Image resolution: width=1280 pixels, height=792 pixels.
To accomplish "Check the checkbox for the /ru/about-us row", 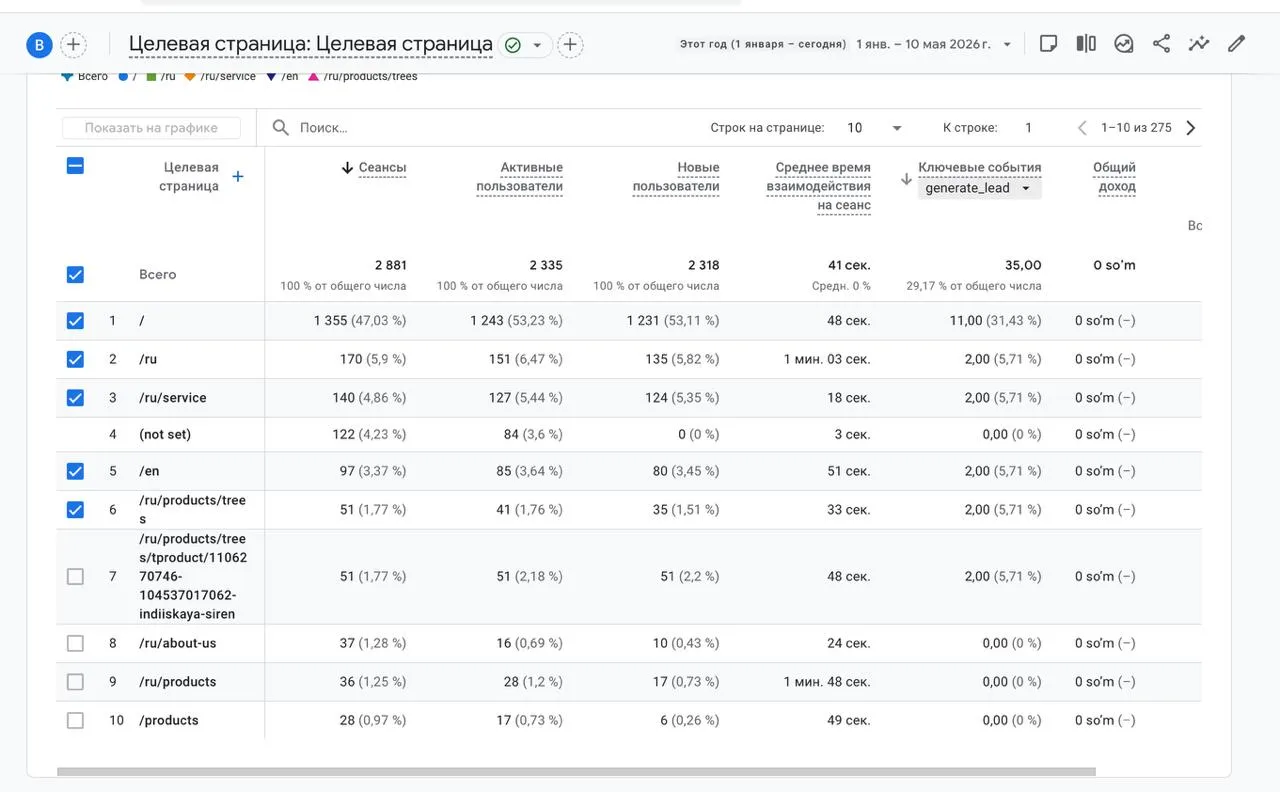I will [75, 643].
